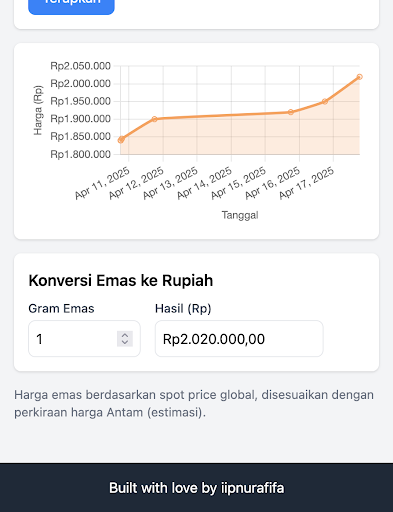This screenshot has height=512, width=393.
Task: Click the data point near Rp1.920.000
Action: [x=291, y=112]
